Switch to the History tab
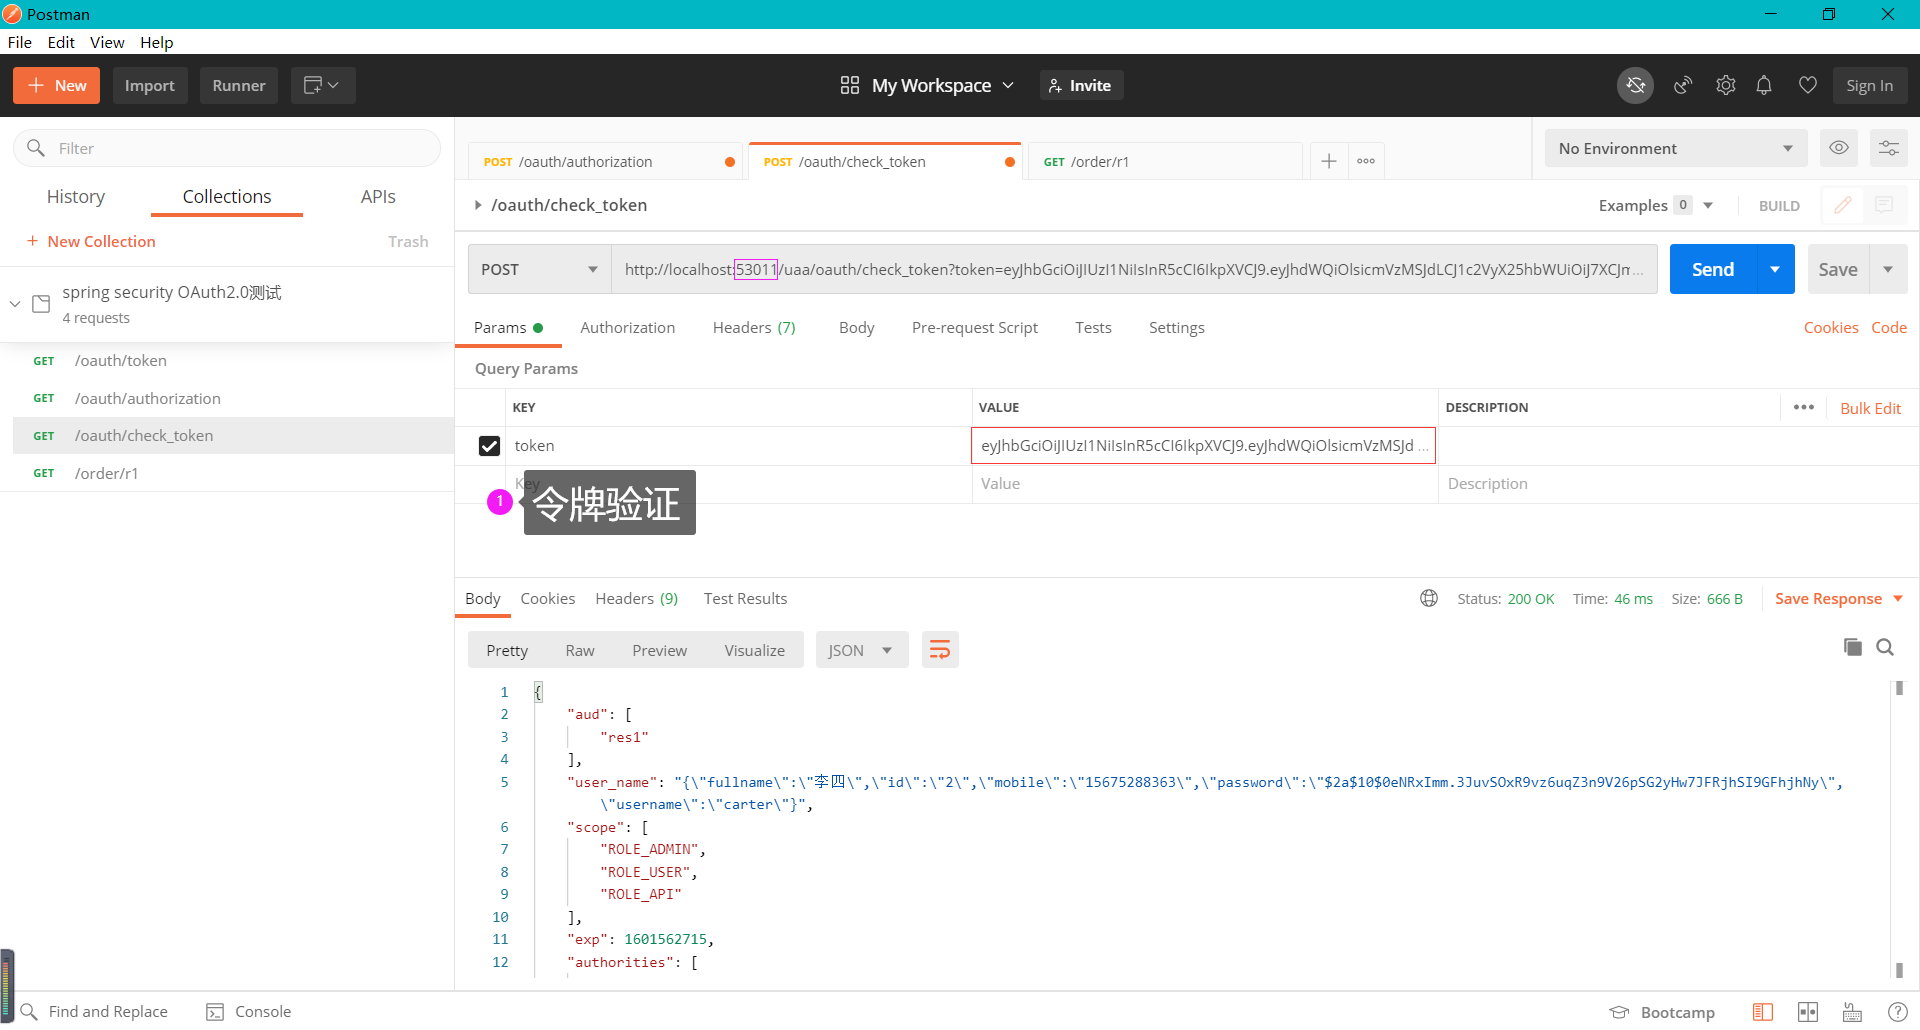The height and width of the screenshot is (1030, 1920). click(x=76, y=196)
